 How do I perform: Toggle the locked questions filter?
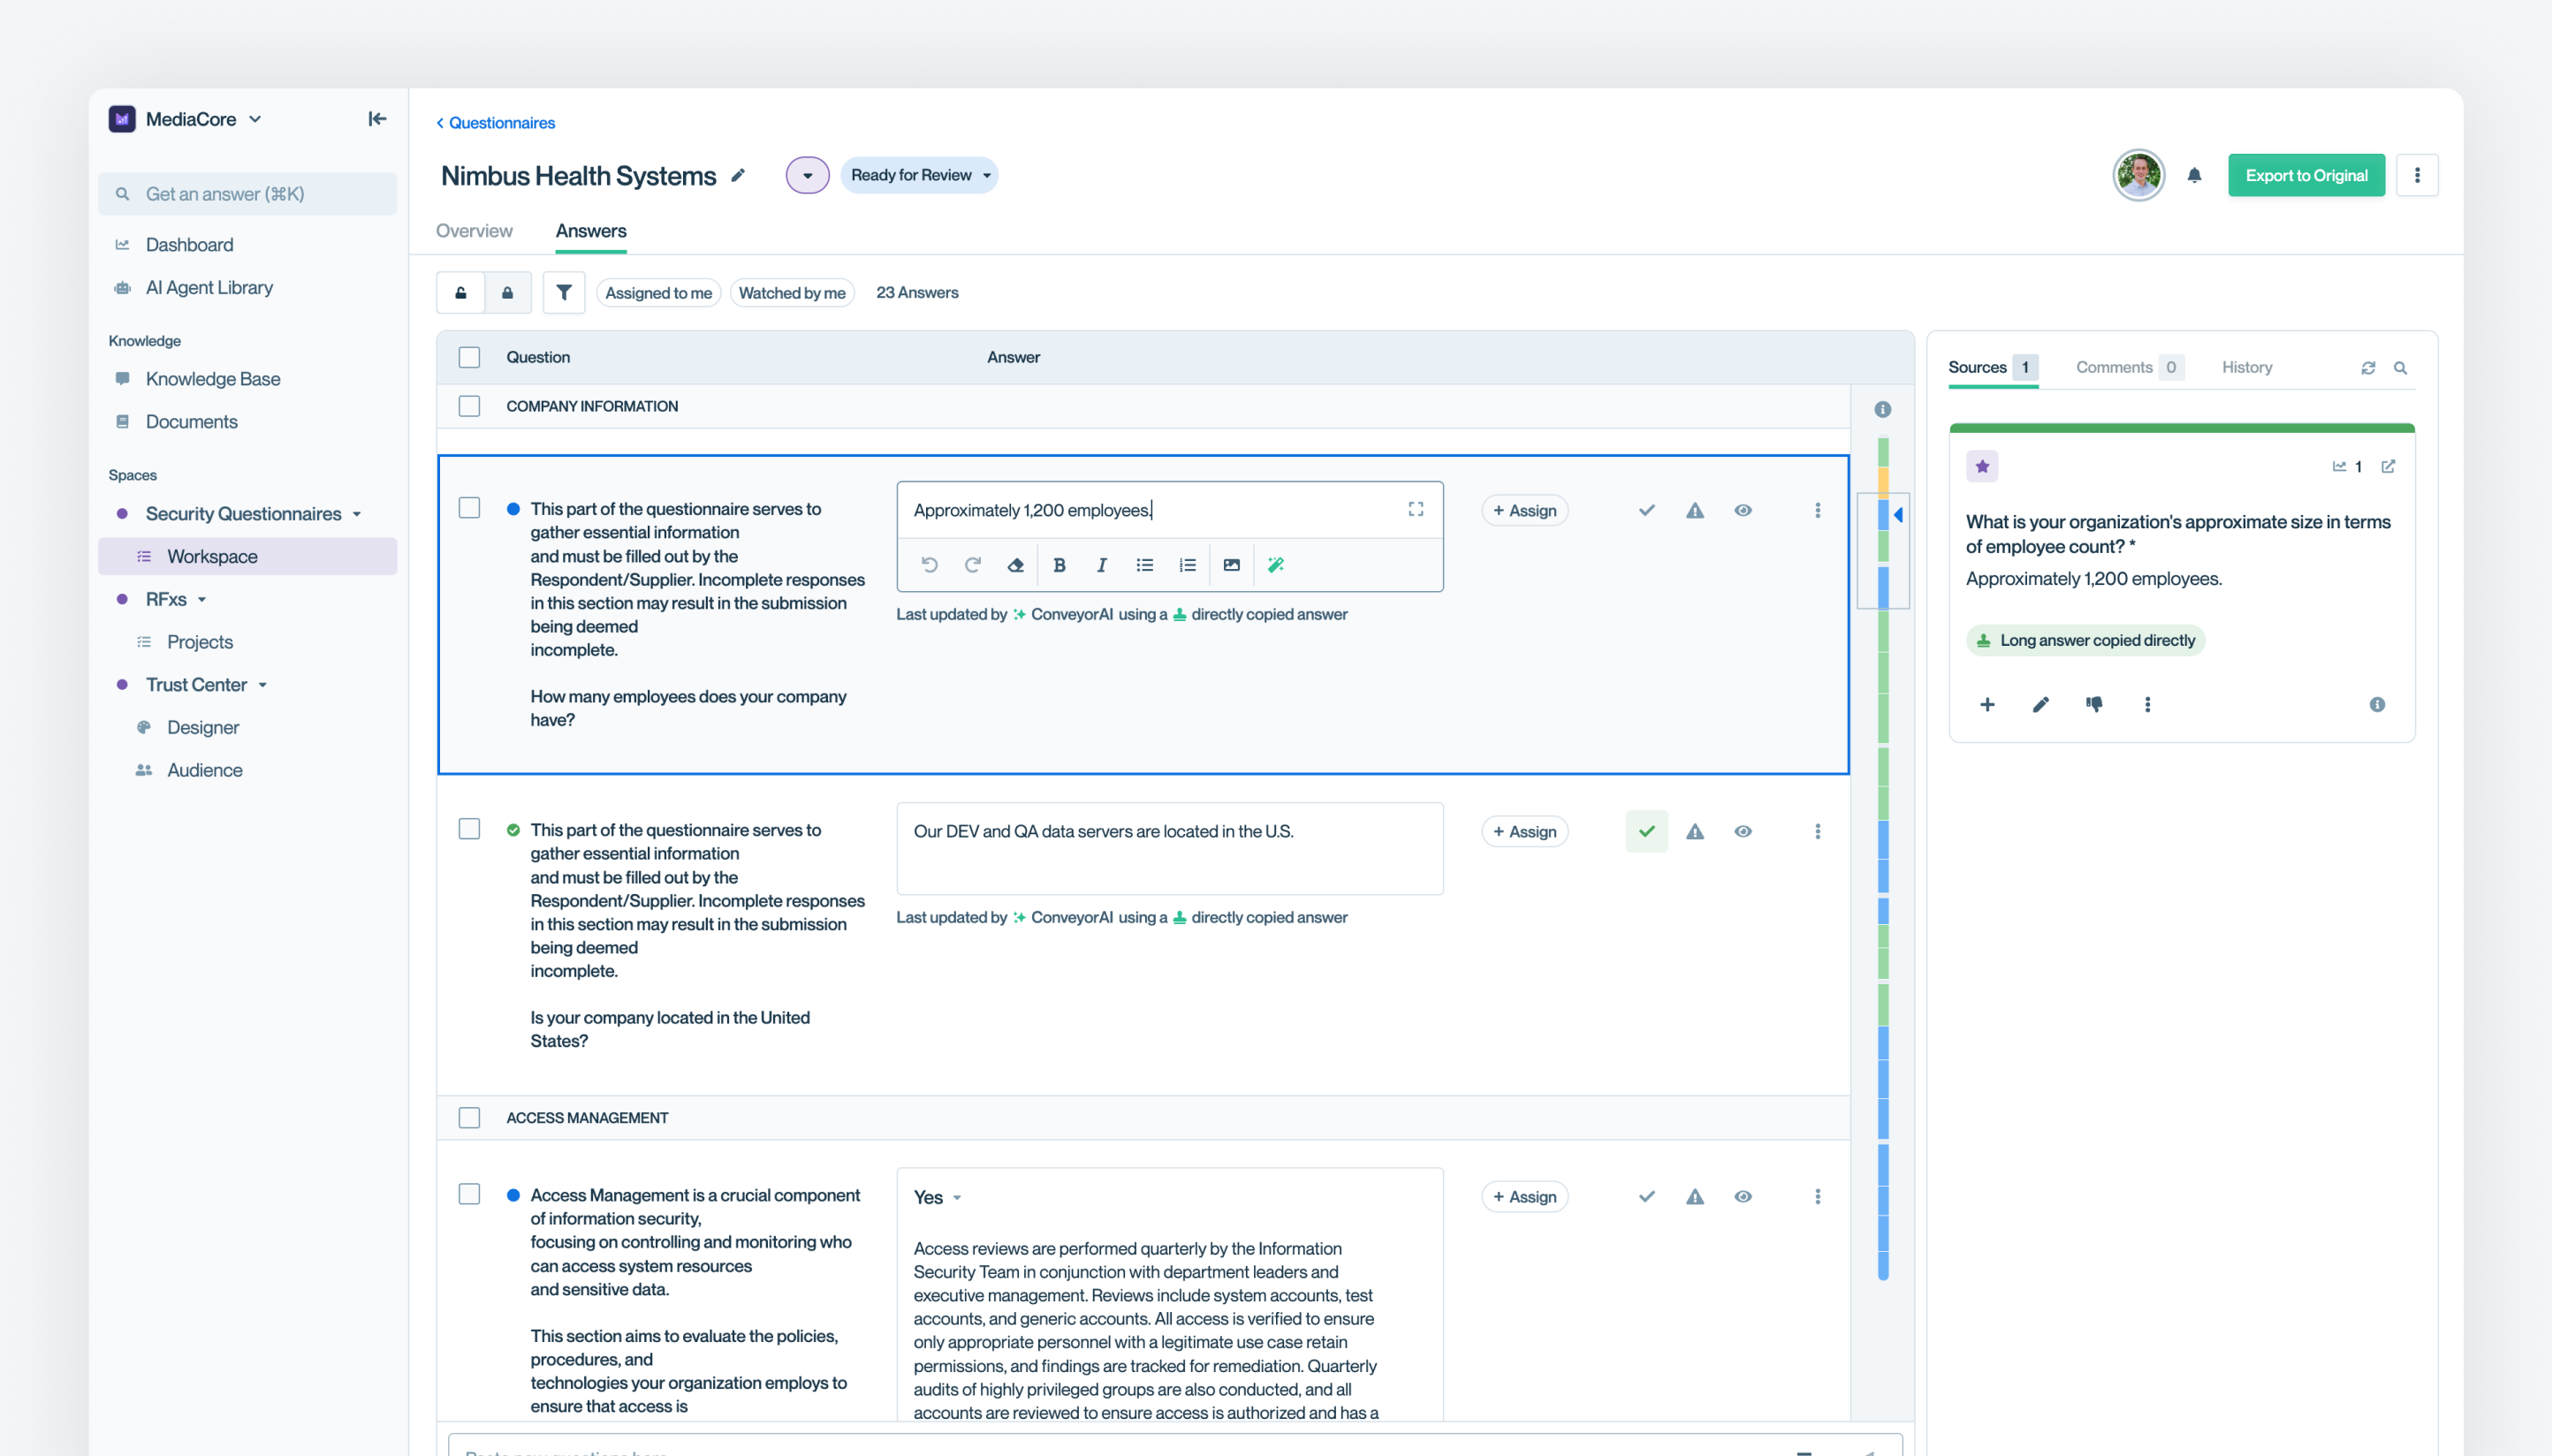coord(508,292)
